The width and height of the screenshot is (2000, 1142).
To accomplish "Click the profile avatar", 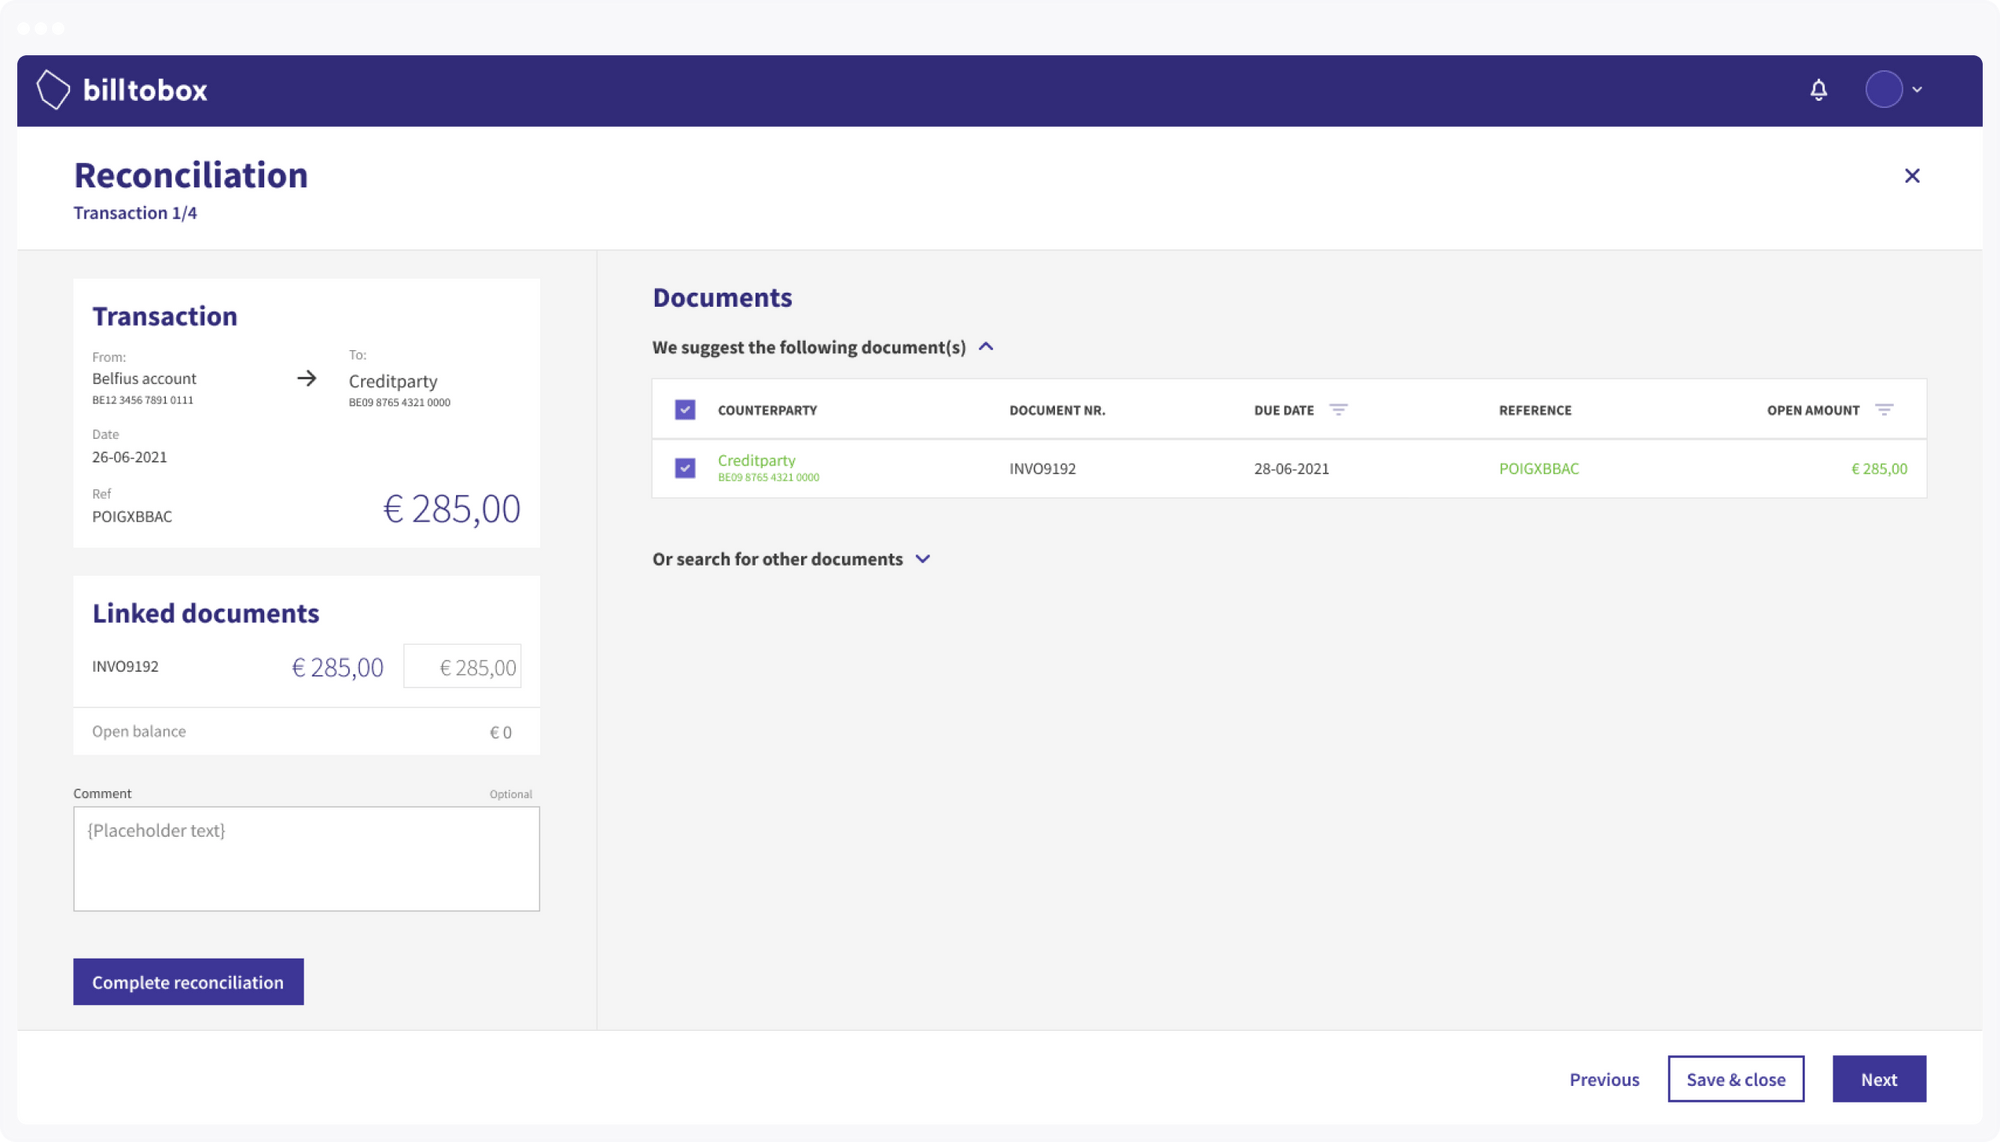I will (x=1884, y=89).
